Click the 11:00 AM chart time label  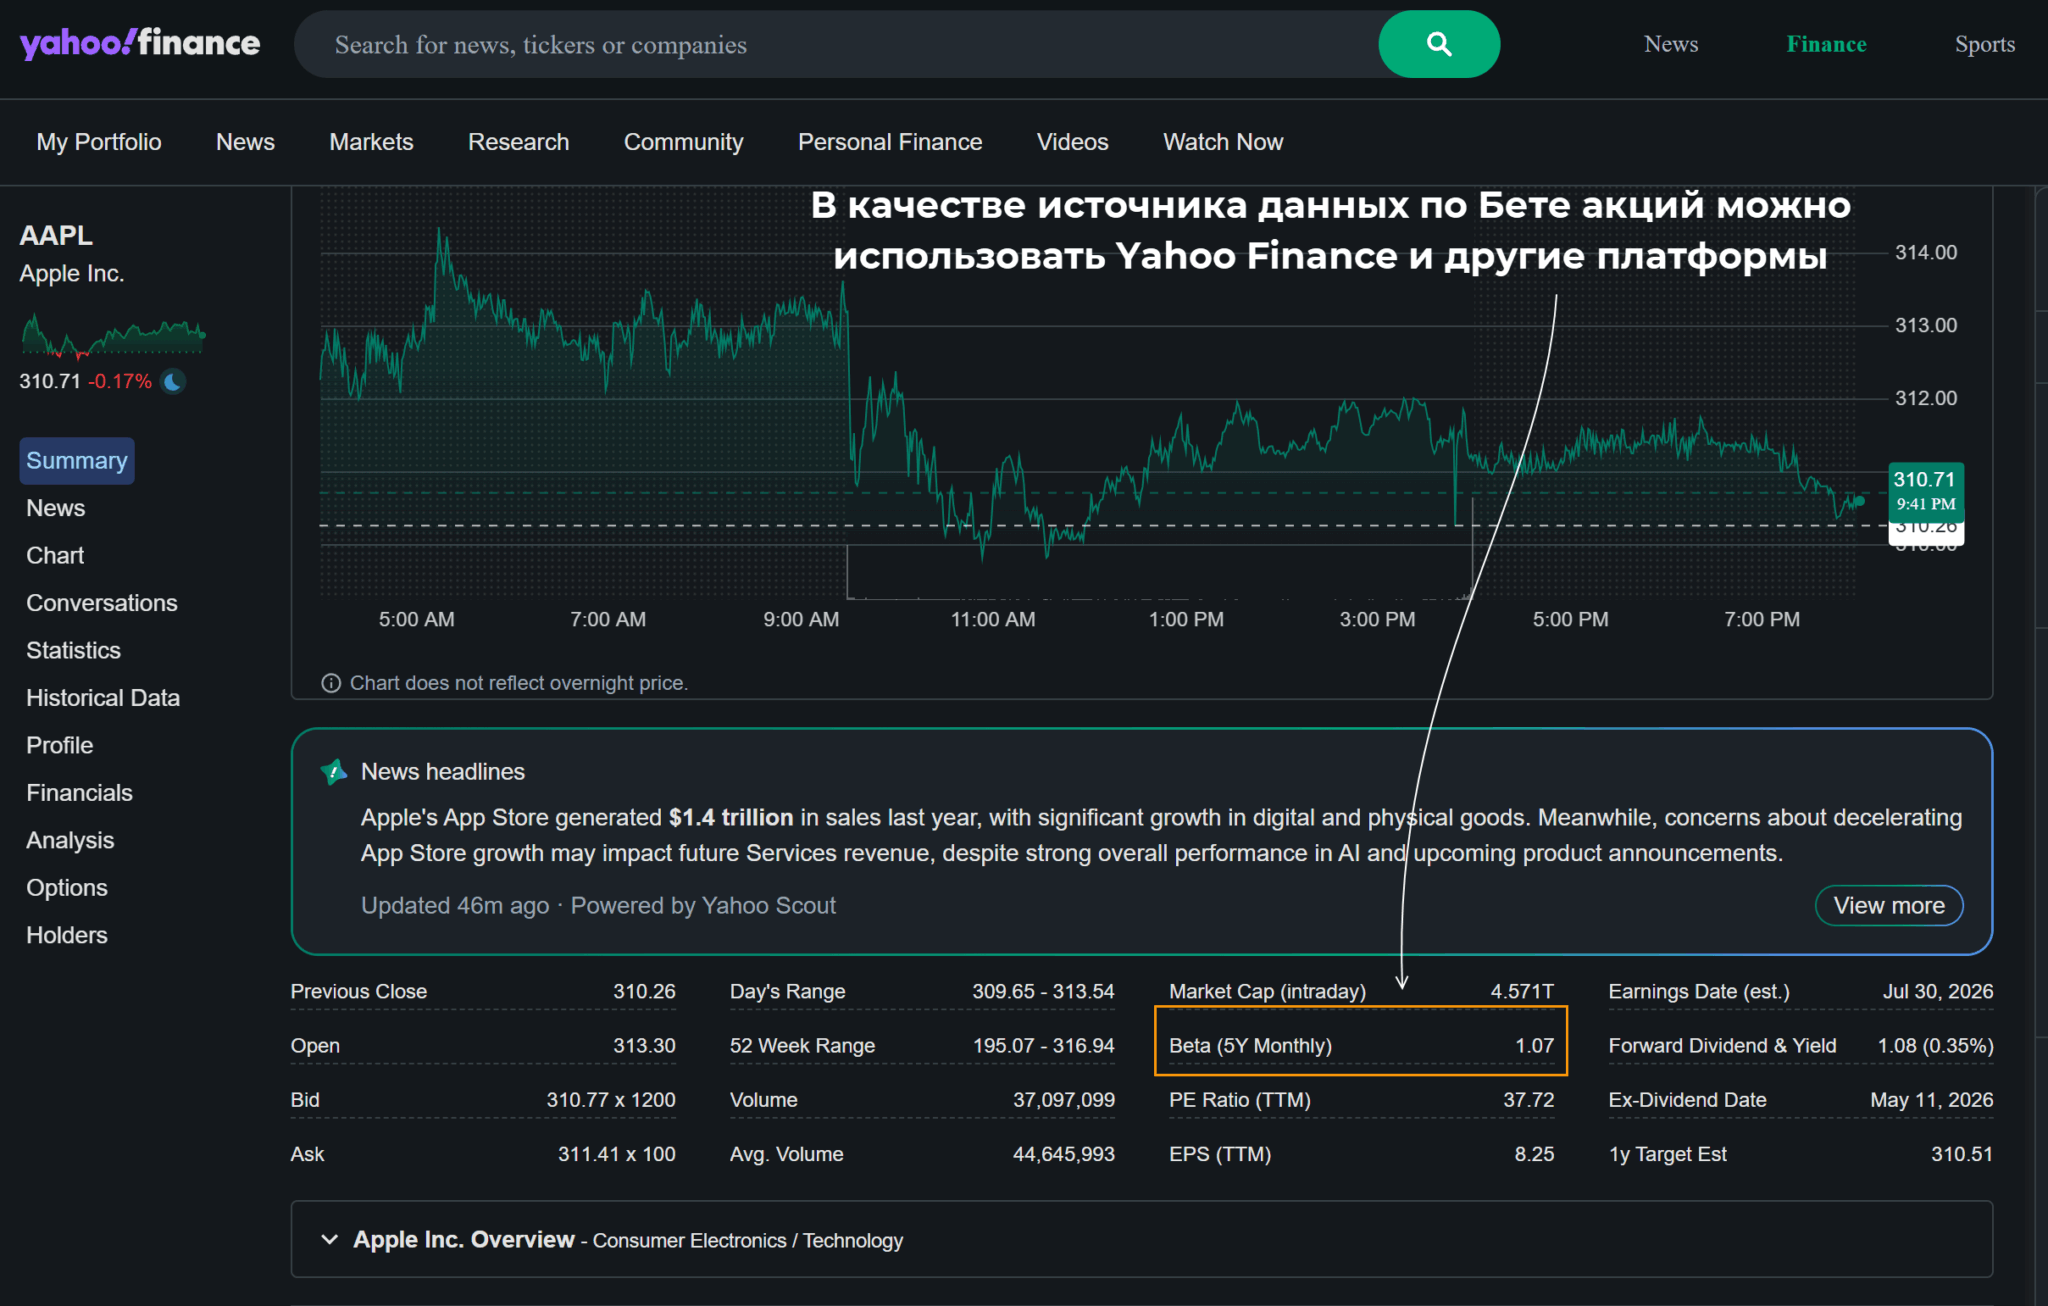point(993,620)
